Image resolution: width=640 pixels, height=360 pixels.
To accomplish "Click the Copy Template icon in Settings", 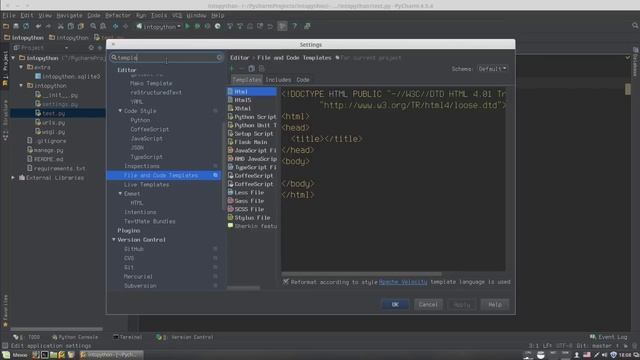I will coord(251,69).
